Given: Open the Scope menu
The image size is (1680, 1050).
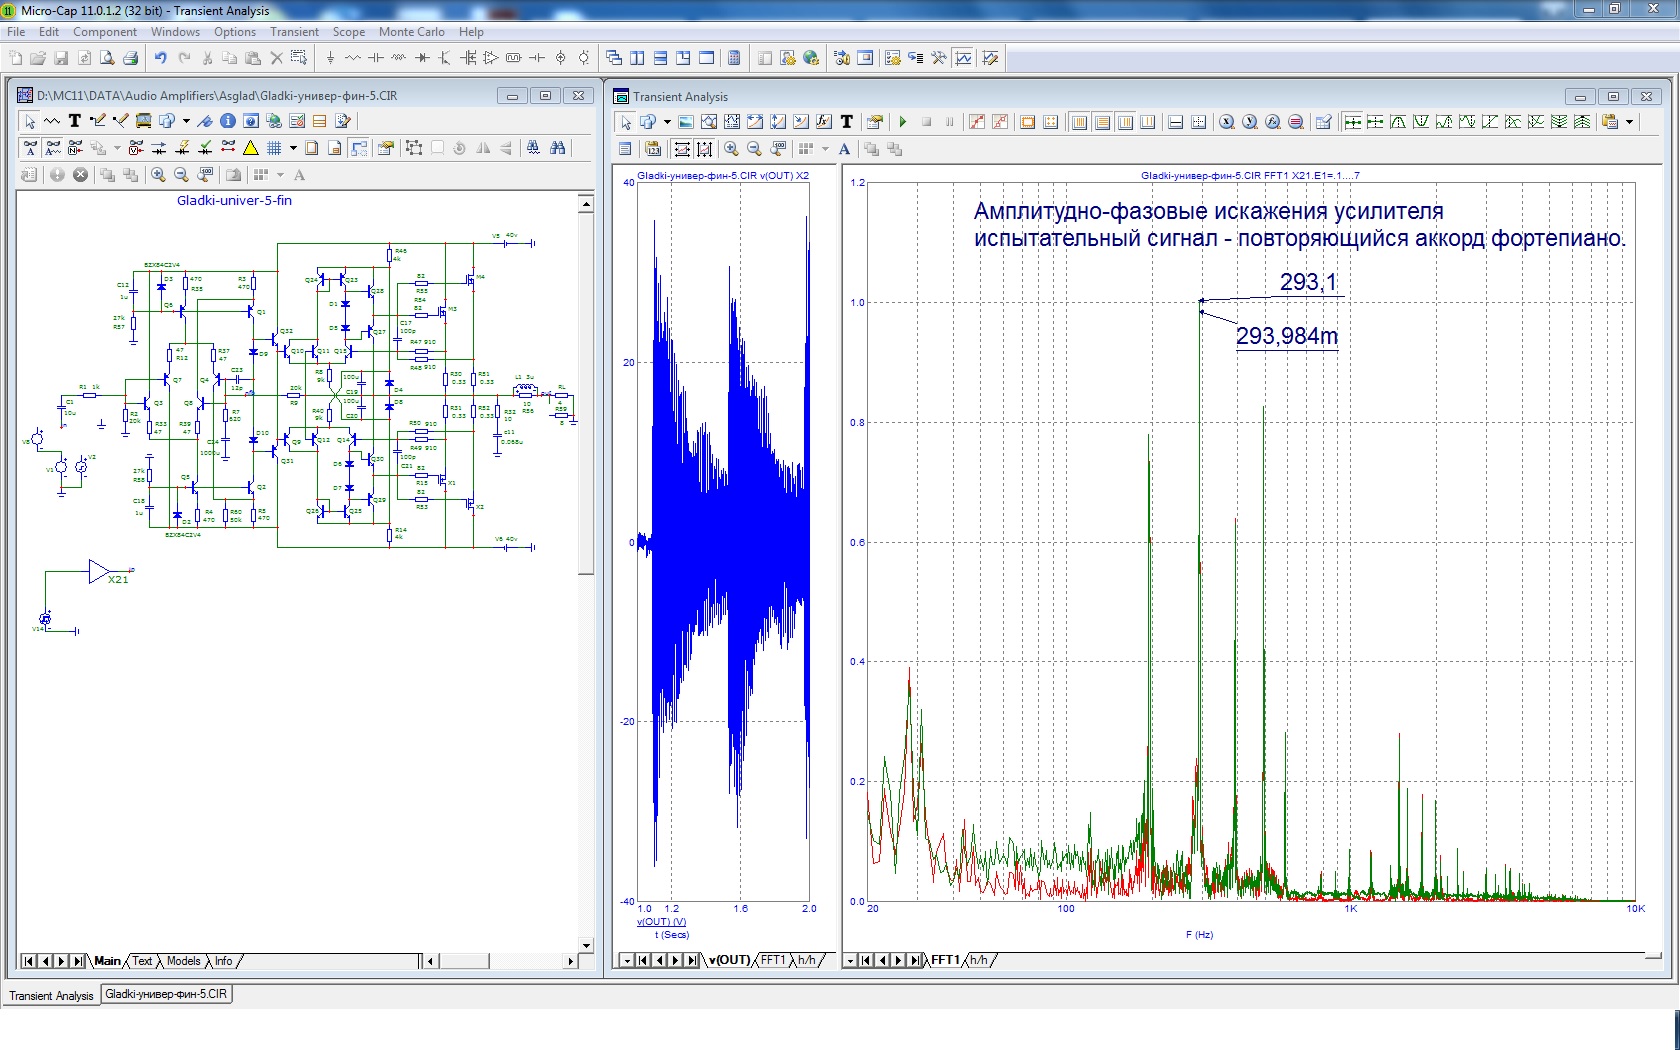Looking at the screenshot, I should click(349, 32).
